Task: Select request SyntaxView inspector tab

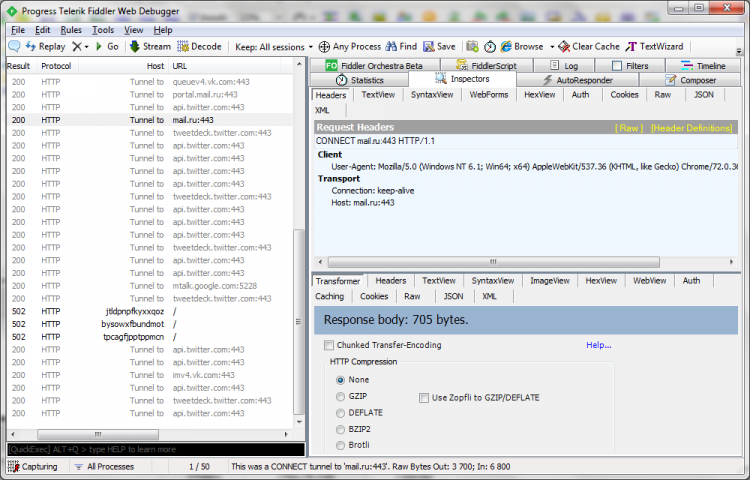Action: 431,95
